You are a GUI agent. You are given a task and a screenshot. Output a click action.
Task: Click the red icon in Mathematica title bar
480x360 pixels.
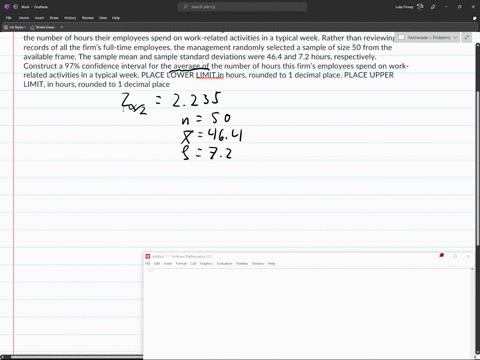(x=442, y=255)
